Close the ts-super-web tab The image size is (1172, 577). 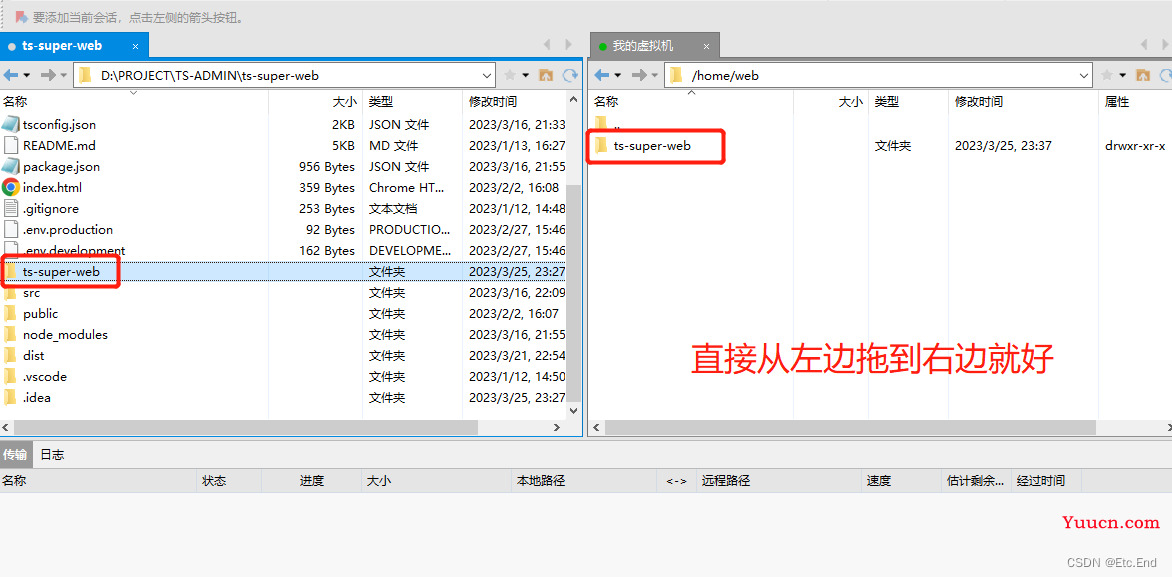point(135,46)
